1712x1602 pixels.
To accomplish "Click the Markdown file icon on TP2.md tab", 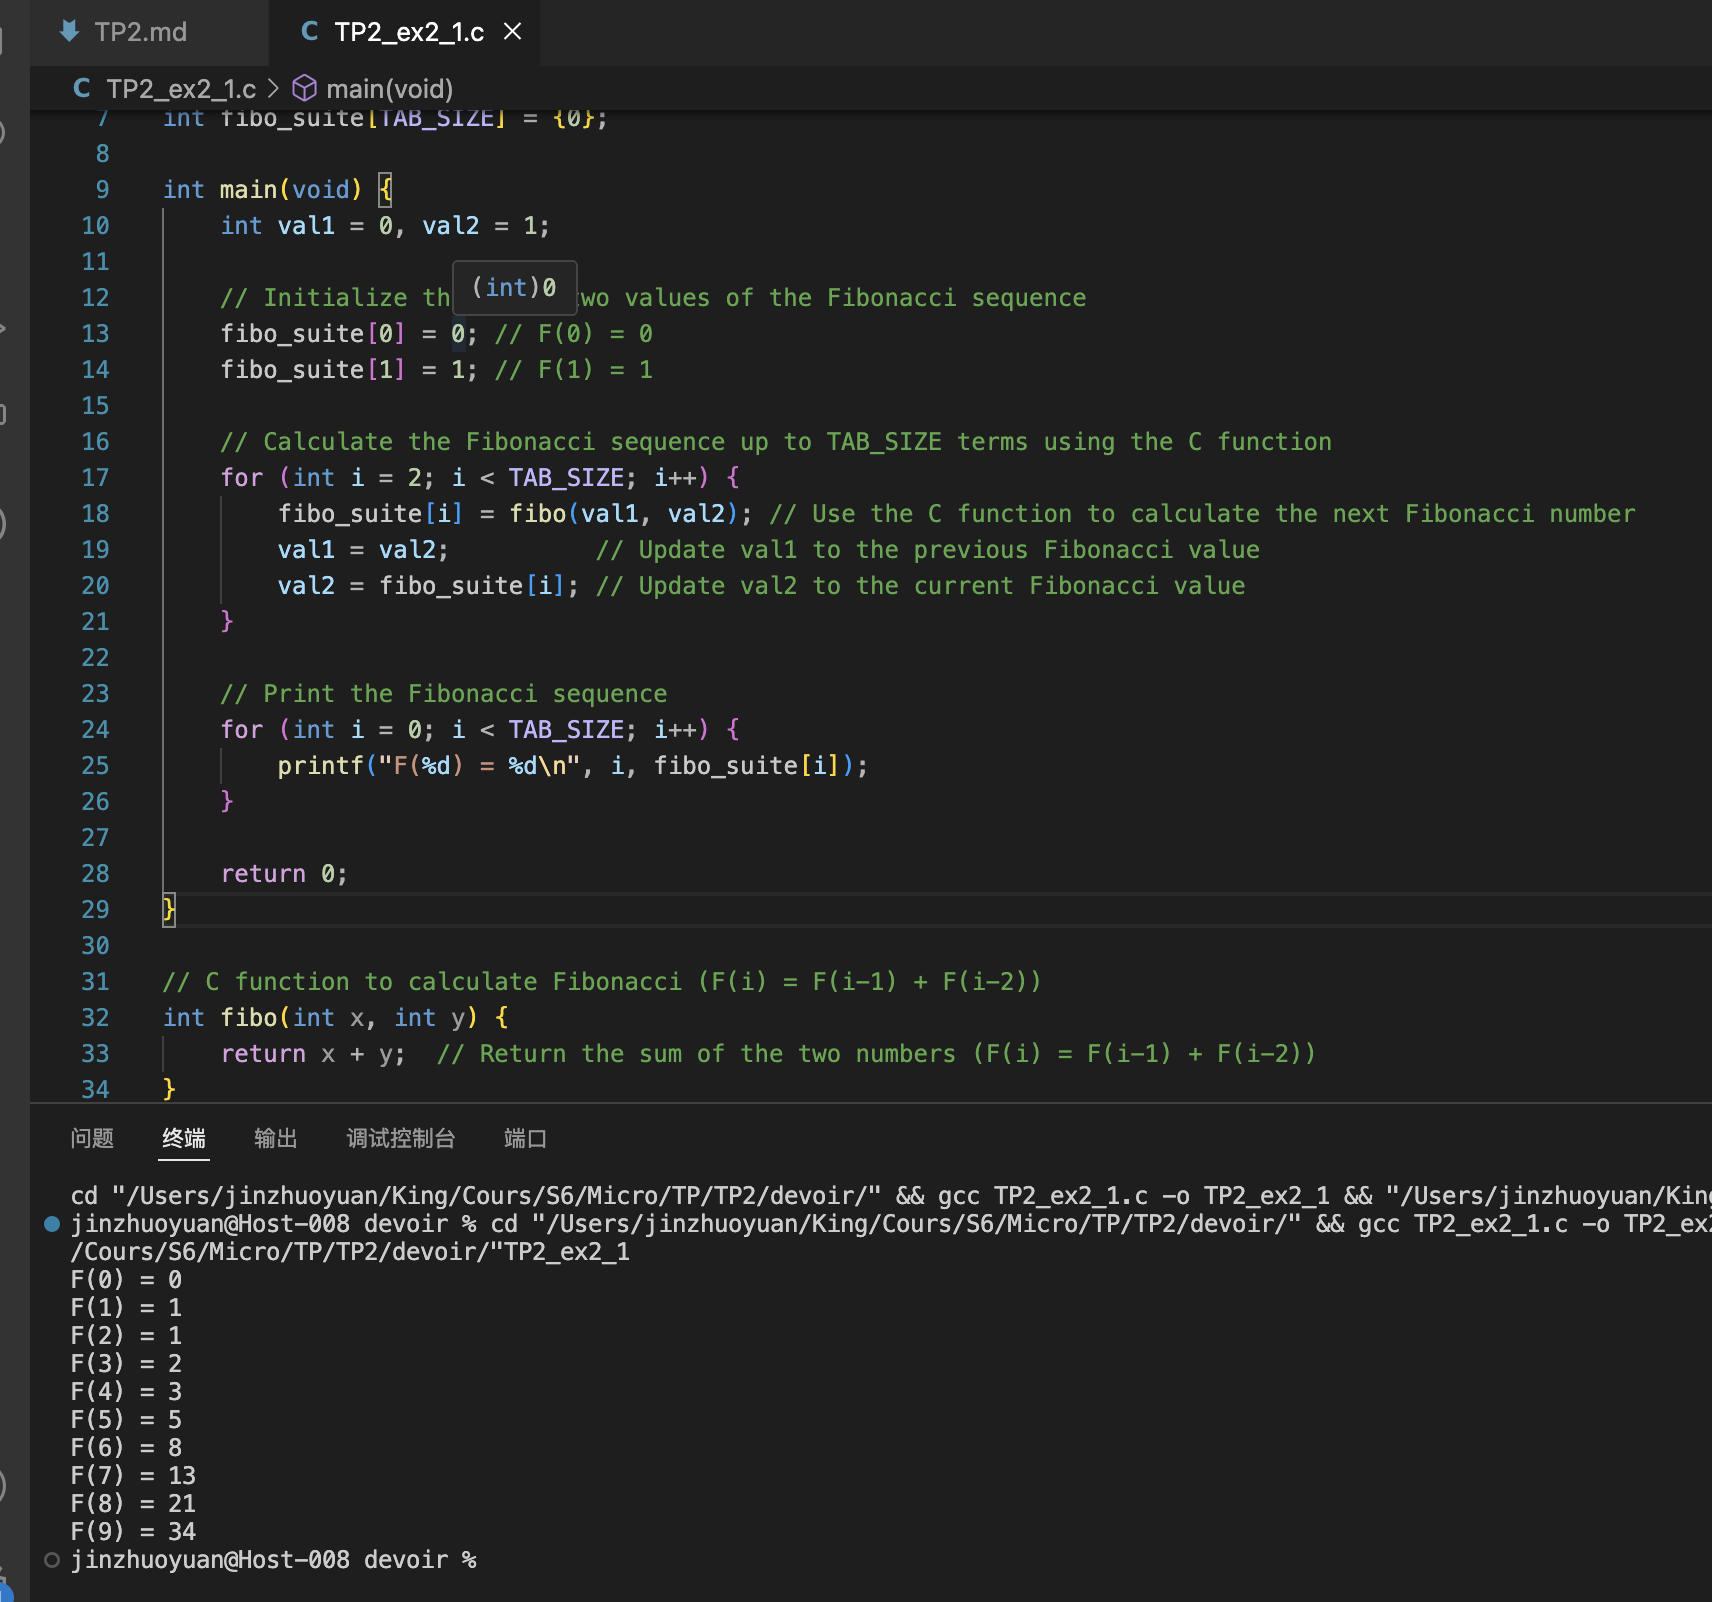I will pyautogui.click(x=69, y=32).
